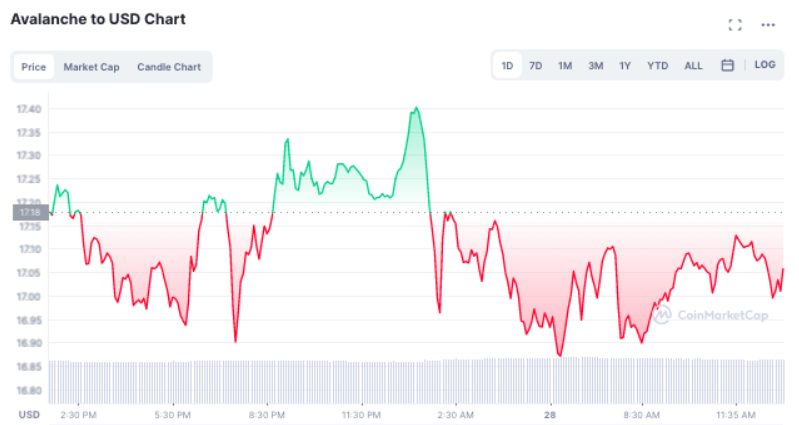Click the 28 date marker on axis

tap(549, 414)
